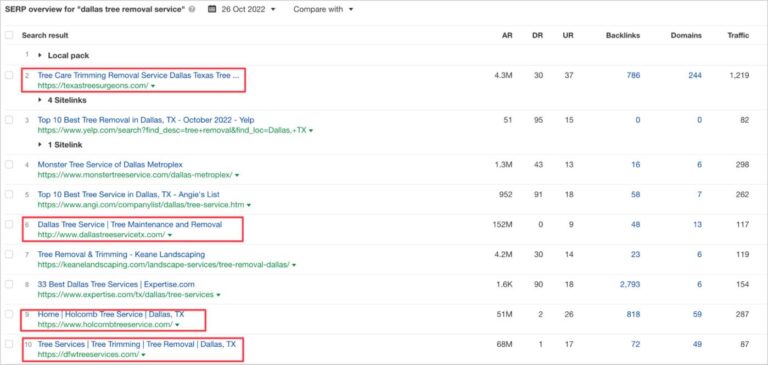The image size is (768, 365).
Task: Click the yelp.com search URL
Action: (172, 131)
